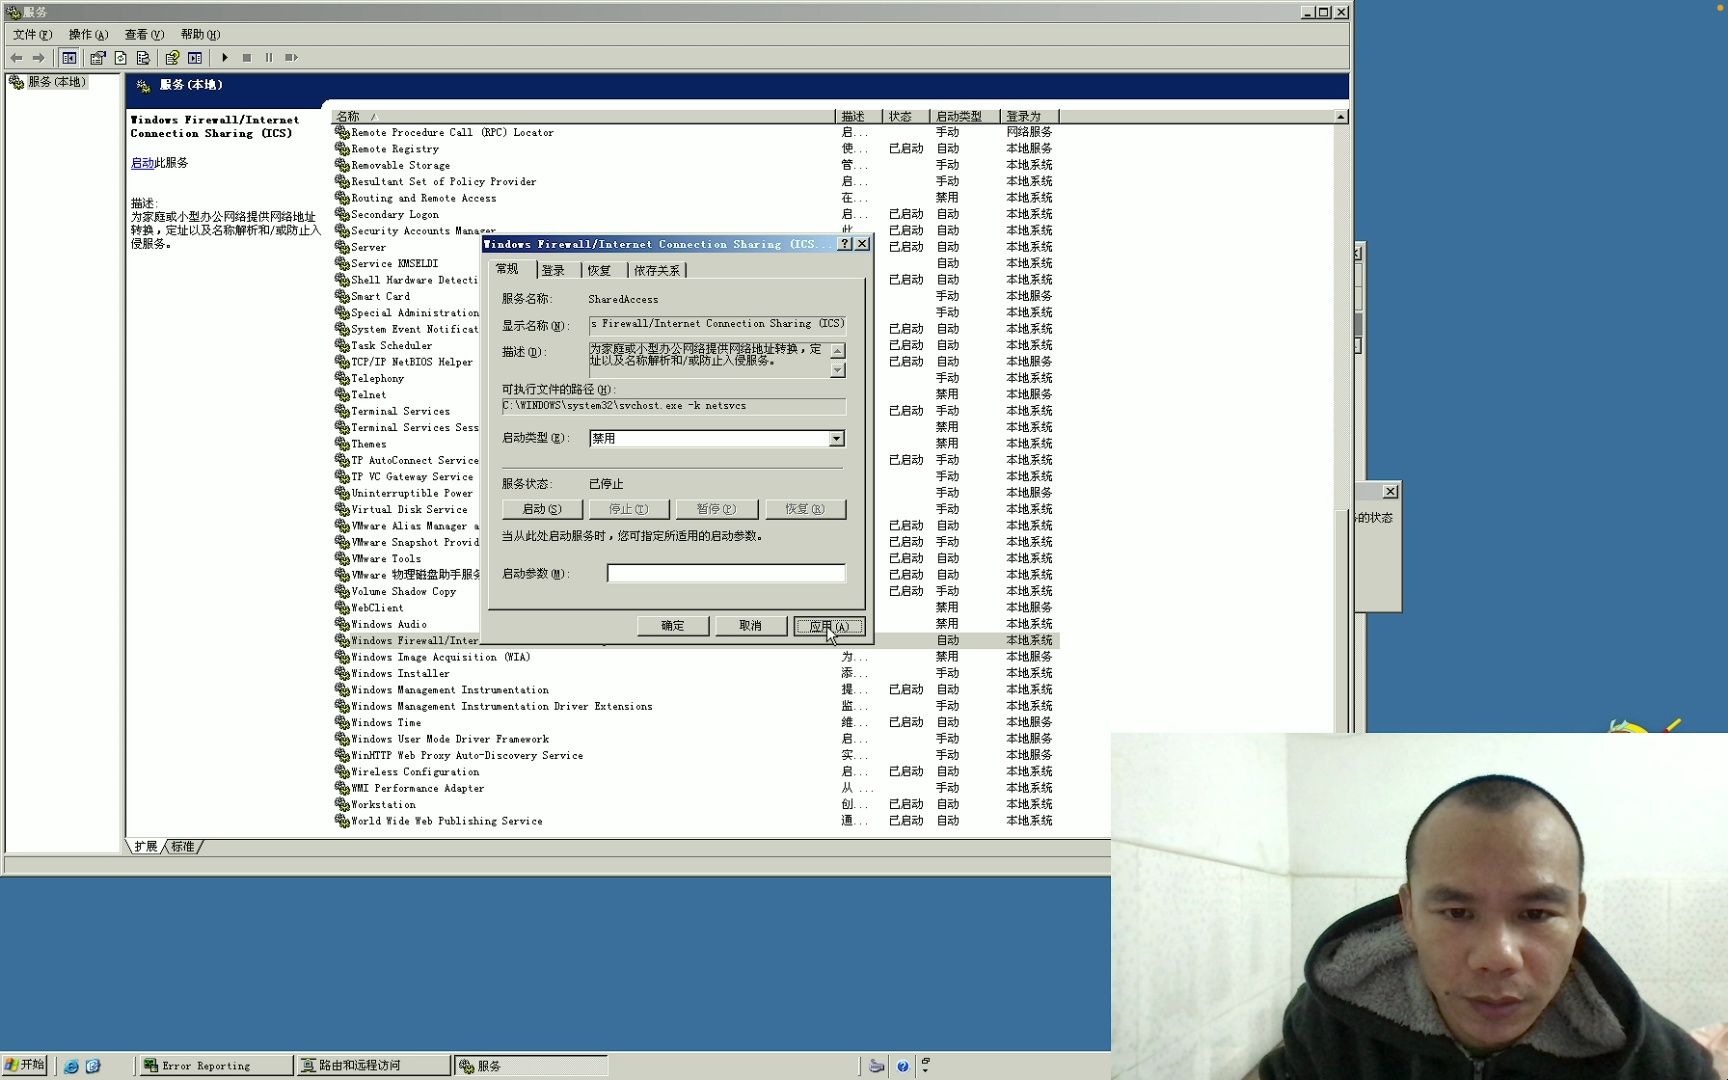Select the Routing and Remote Access row
The height and width of the screenshot is (1080, 1728).
coord(696,199)
